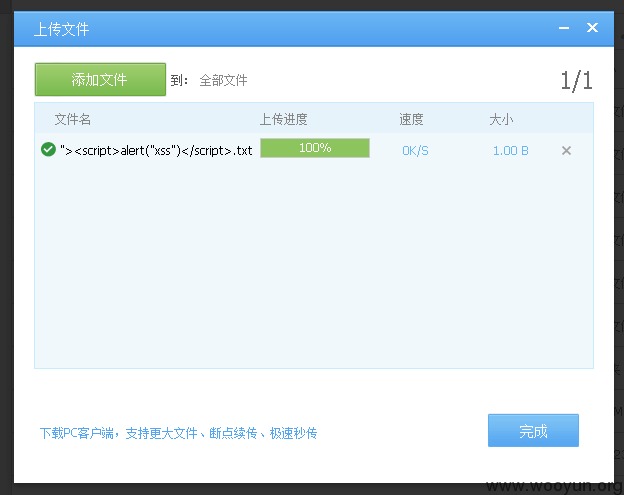This screenshot has width=624, height=495.
Task: Click the green 添加文件 button
Action: 100,79
